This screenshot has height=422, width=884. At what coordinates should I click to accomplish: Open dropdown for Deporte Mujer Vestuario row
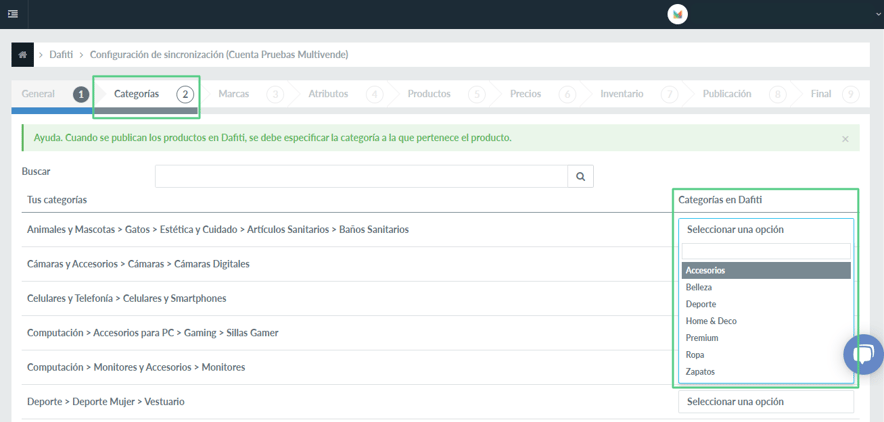pos(766,402)
